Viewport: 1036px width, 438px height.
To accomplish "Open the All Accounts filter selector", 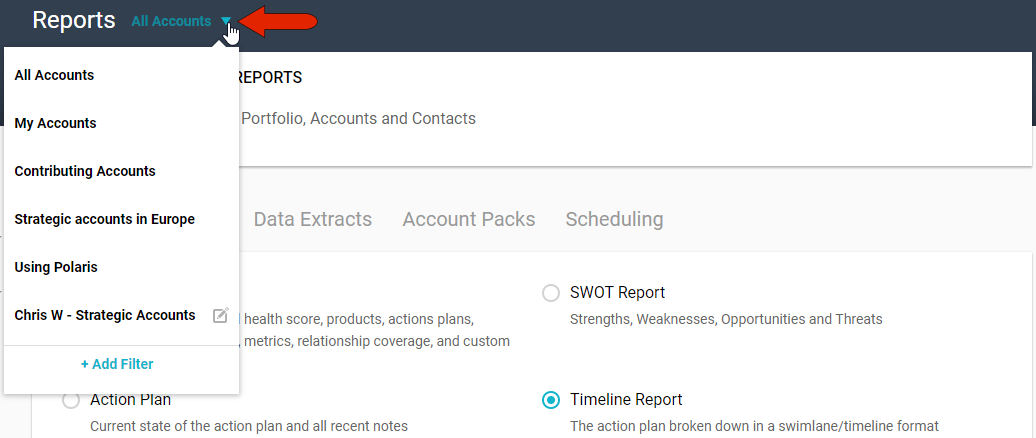I will tap(171, 21).
